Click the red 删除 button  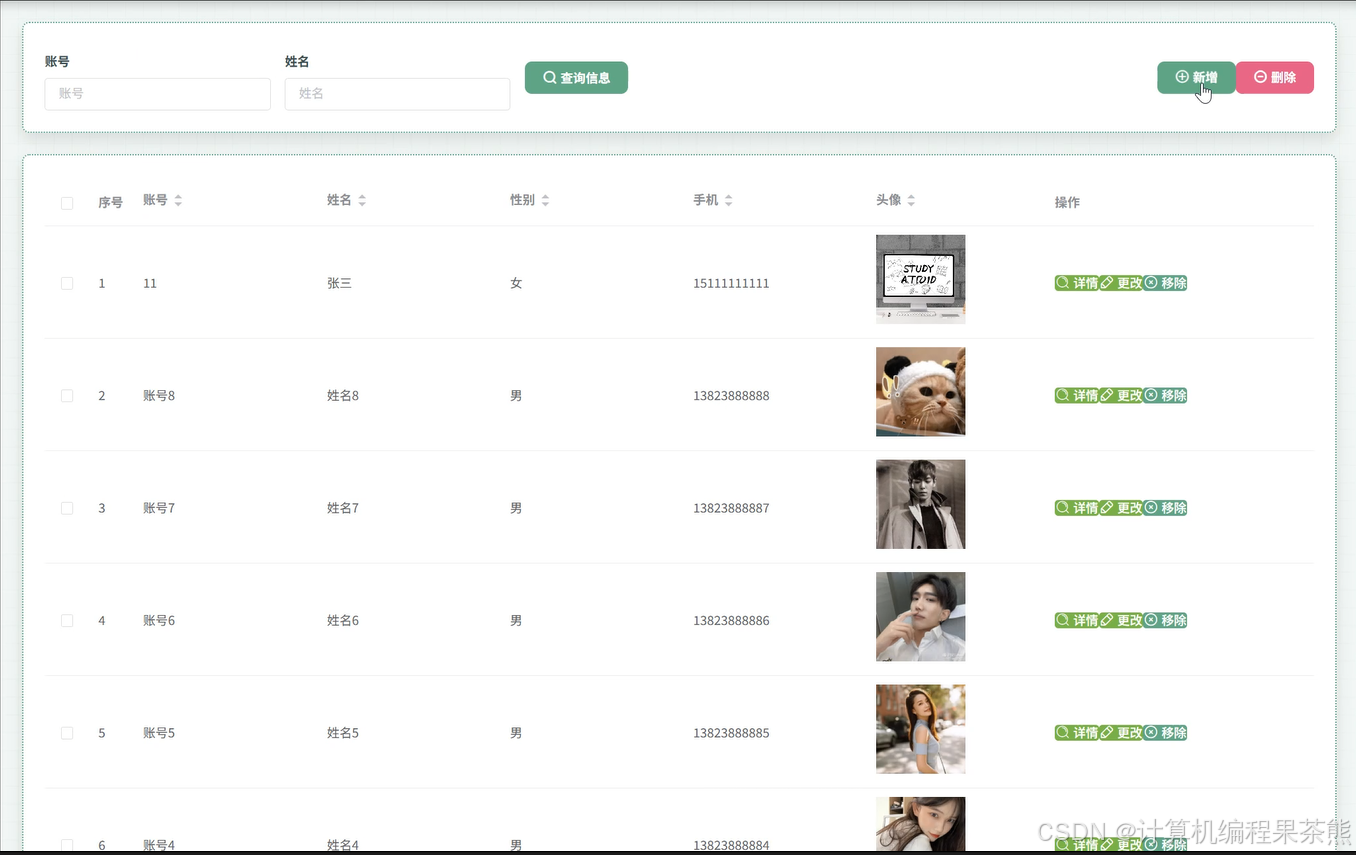pos(1275,77)
